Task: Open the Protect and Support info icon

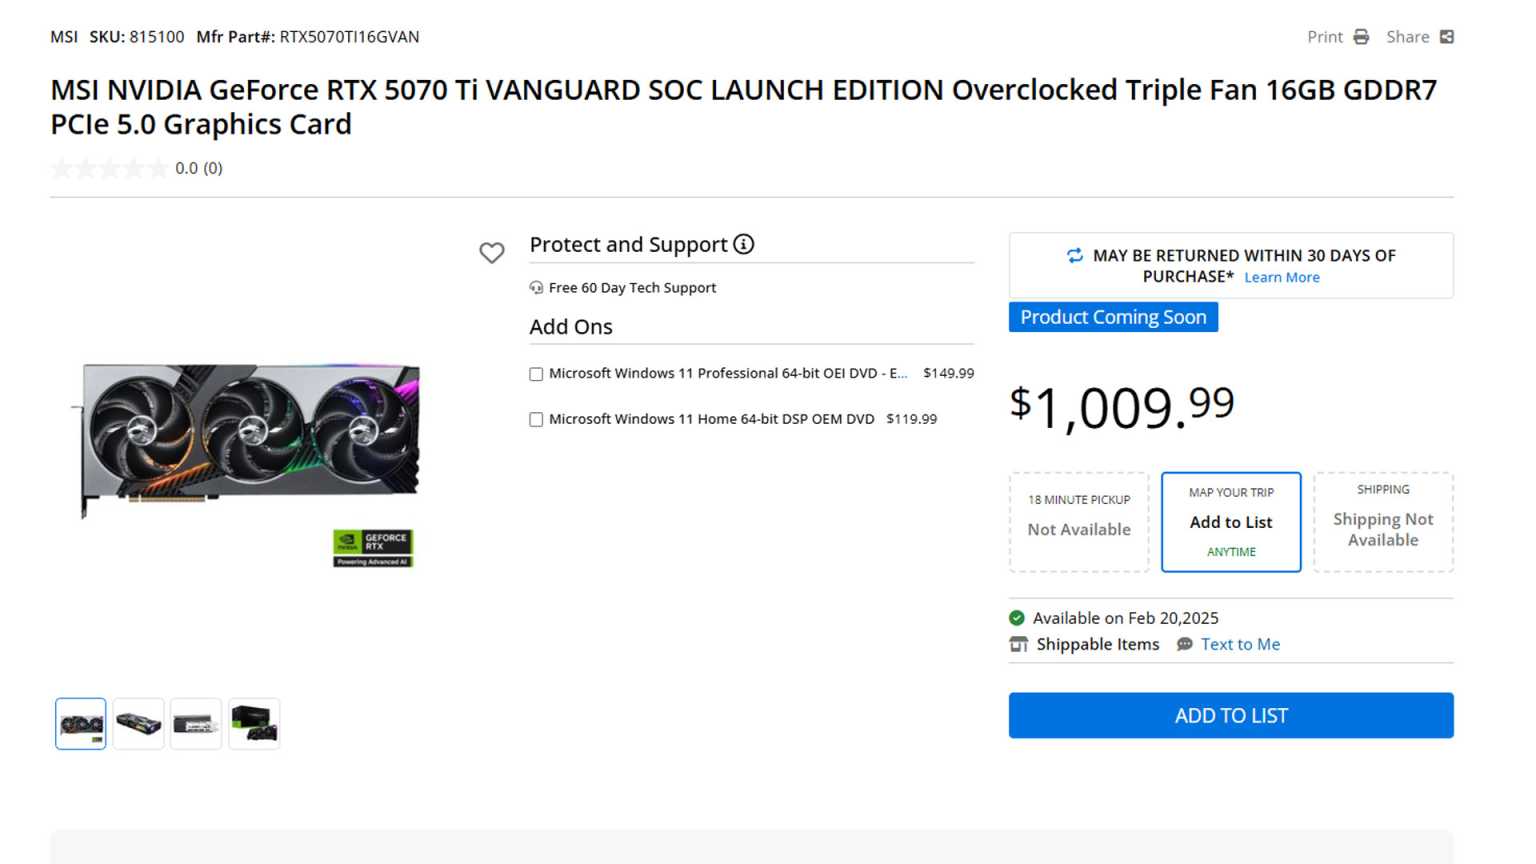Action: point(744,244)
